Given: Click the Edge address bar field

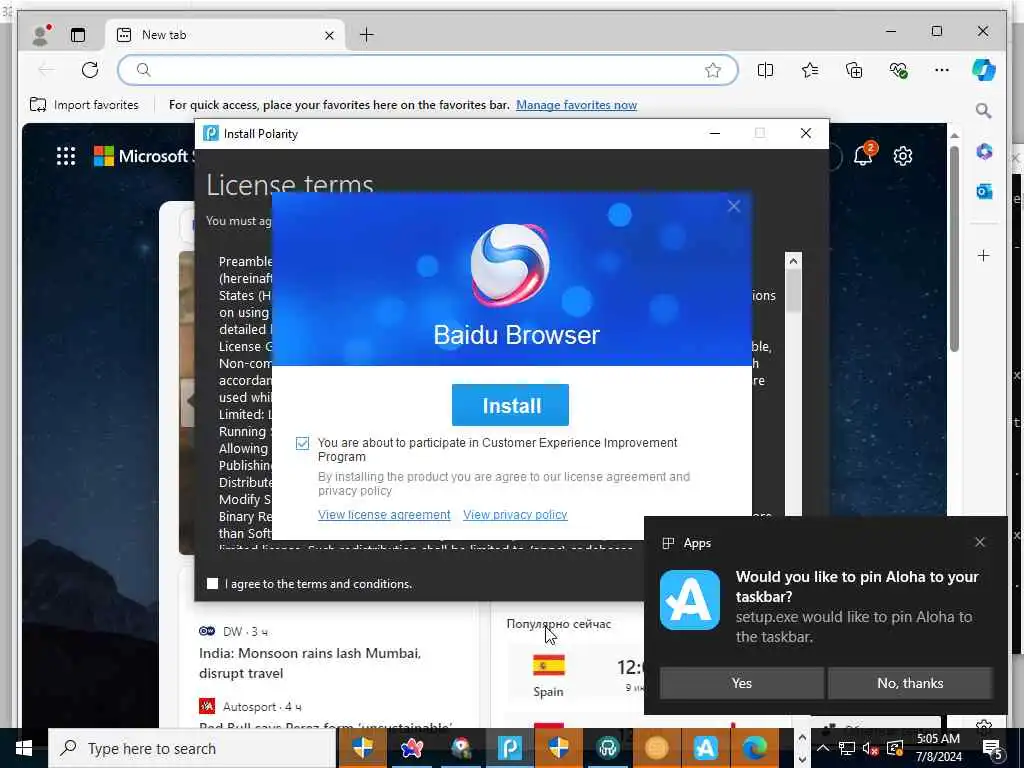Looking at the screenshot, I should (428, 70).
